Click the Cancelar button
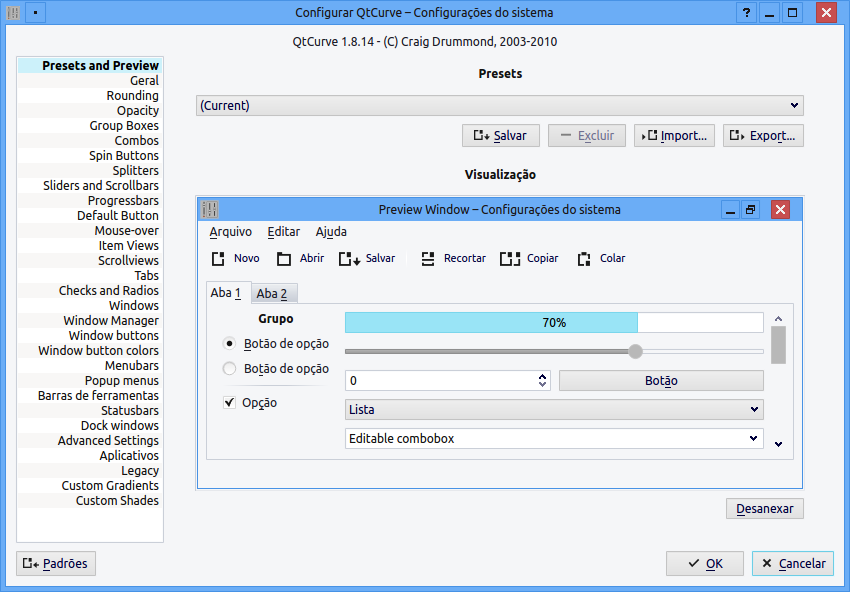 click(x=793, y=563)
